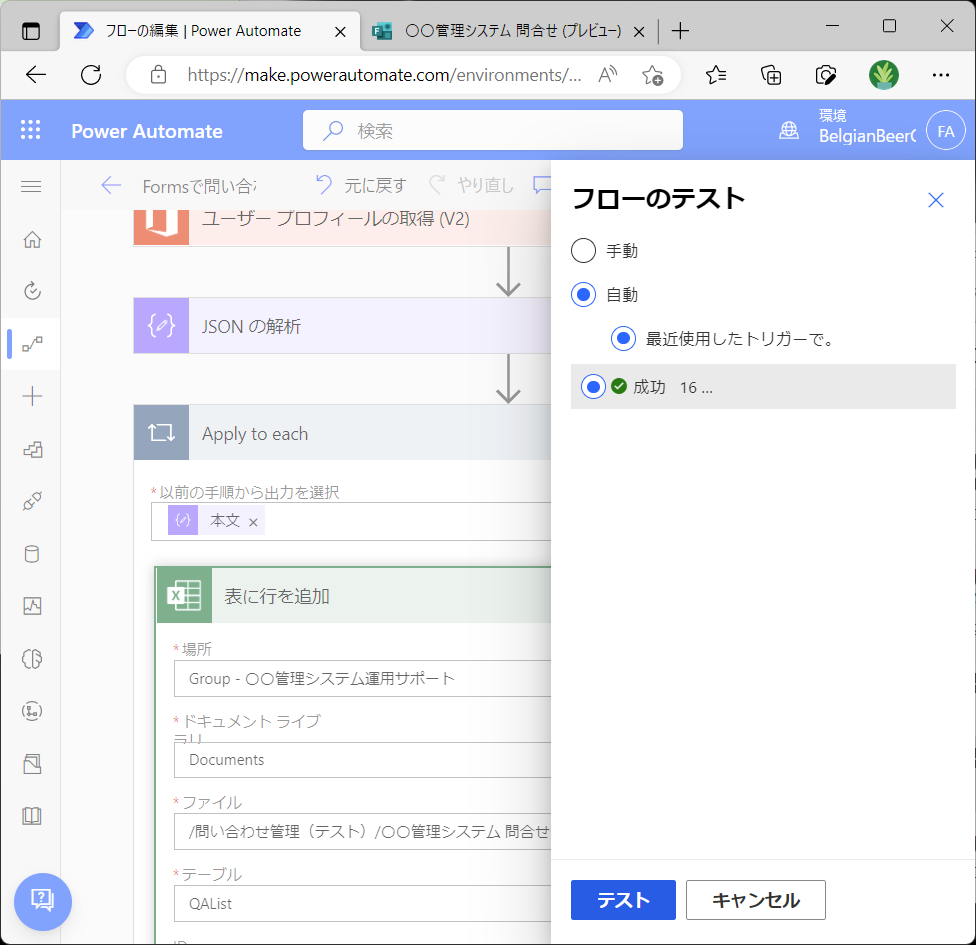Click 元に戻す undo button
Image resolution: width=976 pixels, height=945 pixels.
coord(360,185)
